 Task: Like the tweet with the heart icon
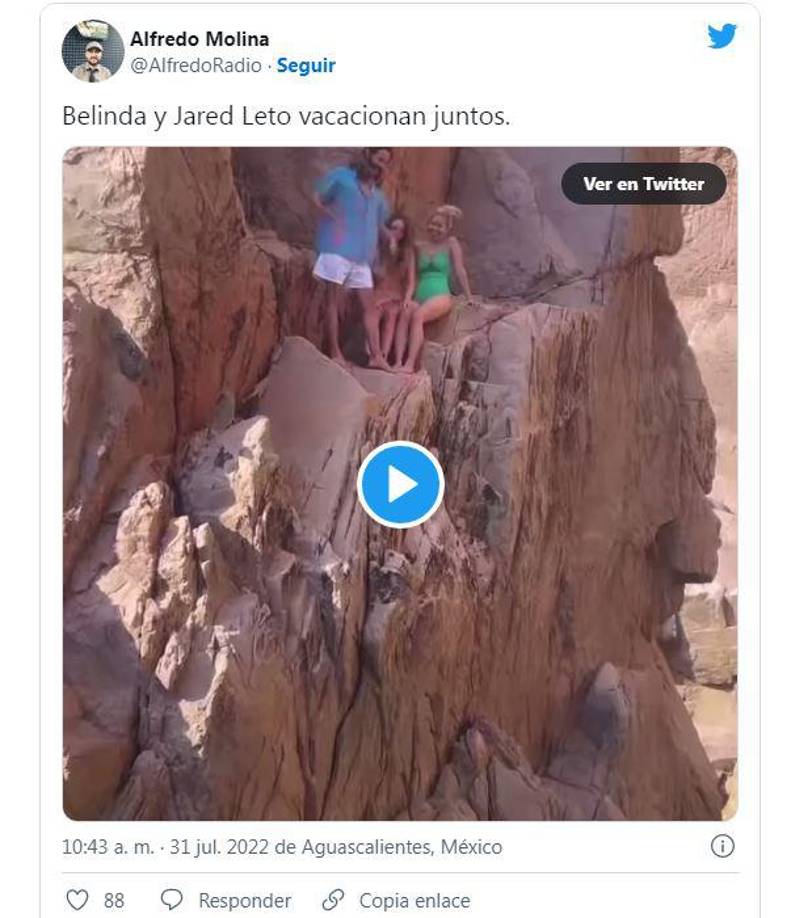tap(78, 899)
